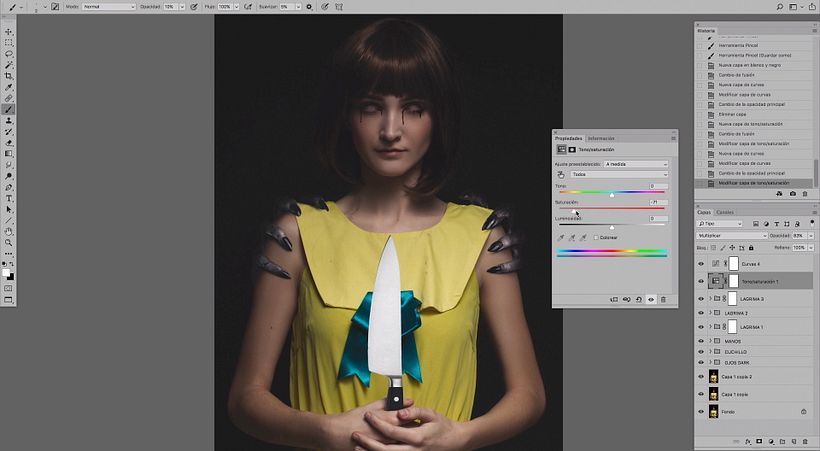Select the Historia tab

(705, 31)
